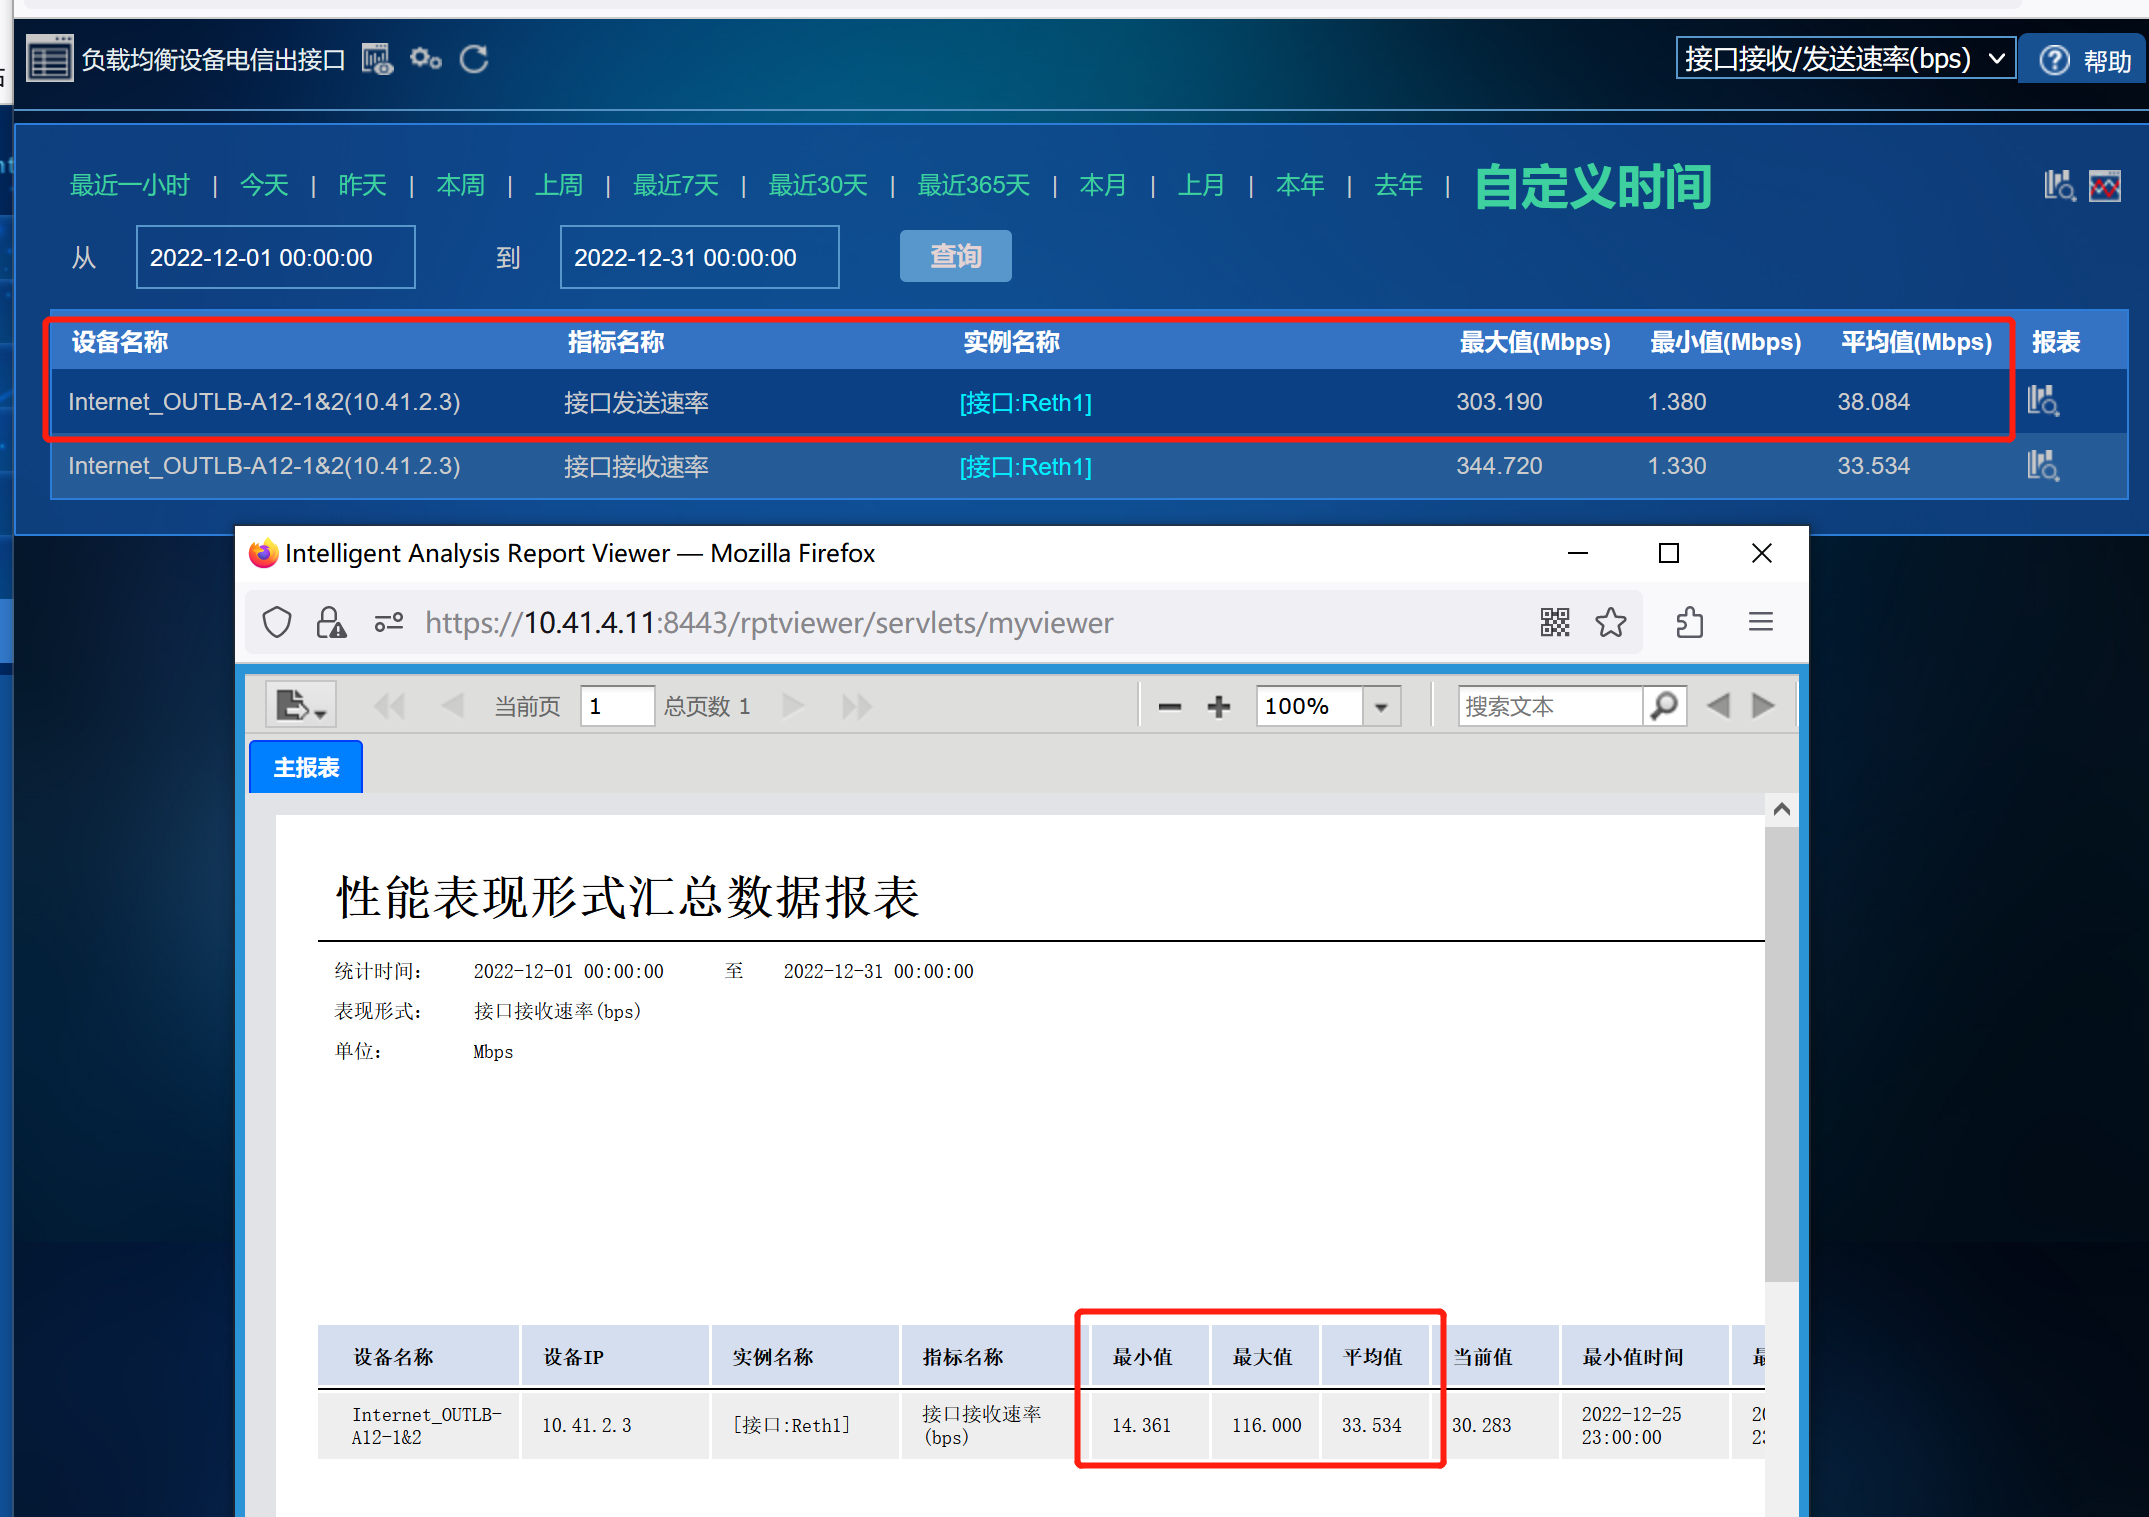
Task: Open the export format dropdown arrow
Action: coord(321,714)
